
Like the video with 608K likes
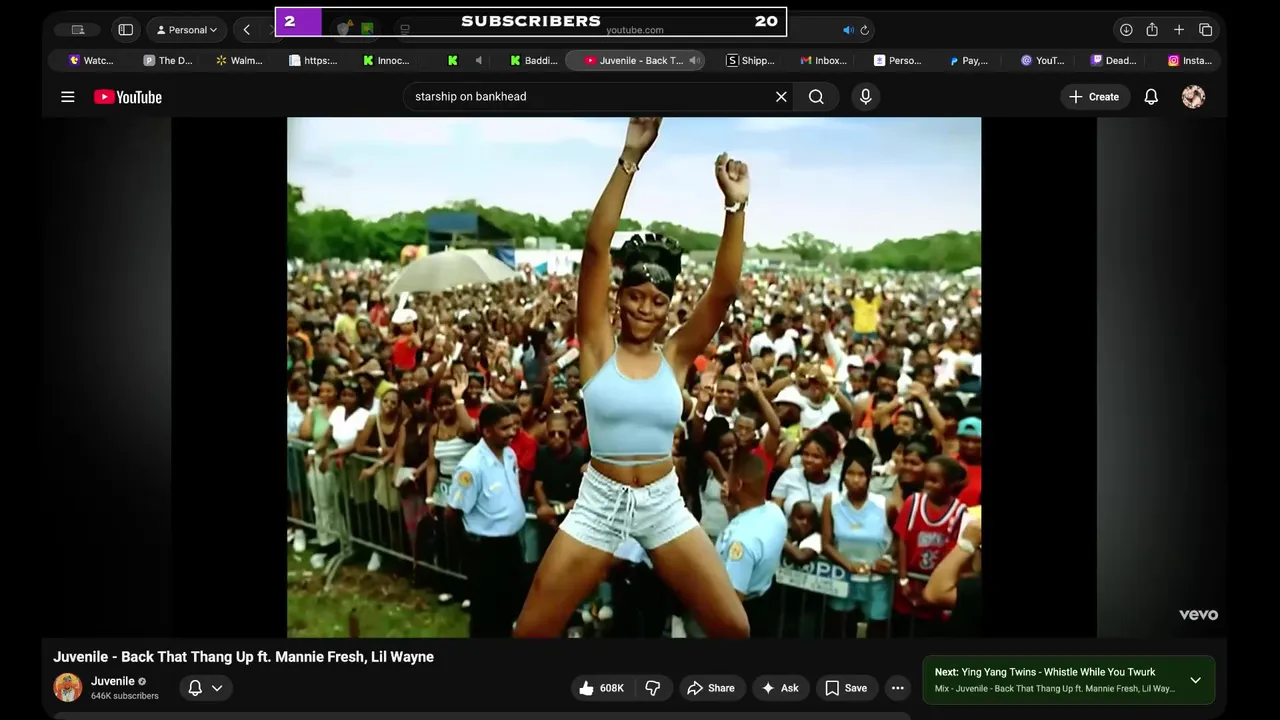(x=600, y=688)
